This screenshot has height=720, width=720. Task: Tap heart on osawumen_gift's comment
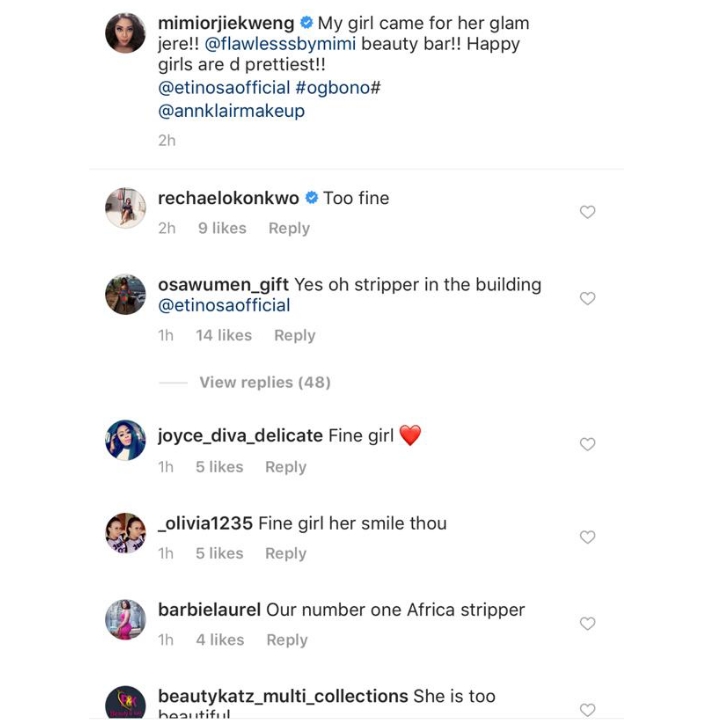588,298
